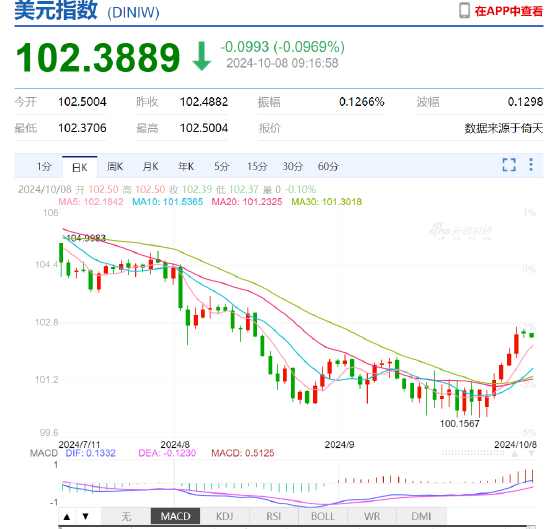
Task: Click the 美元指数 title heading
Action: coord(56,10)
